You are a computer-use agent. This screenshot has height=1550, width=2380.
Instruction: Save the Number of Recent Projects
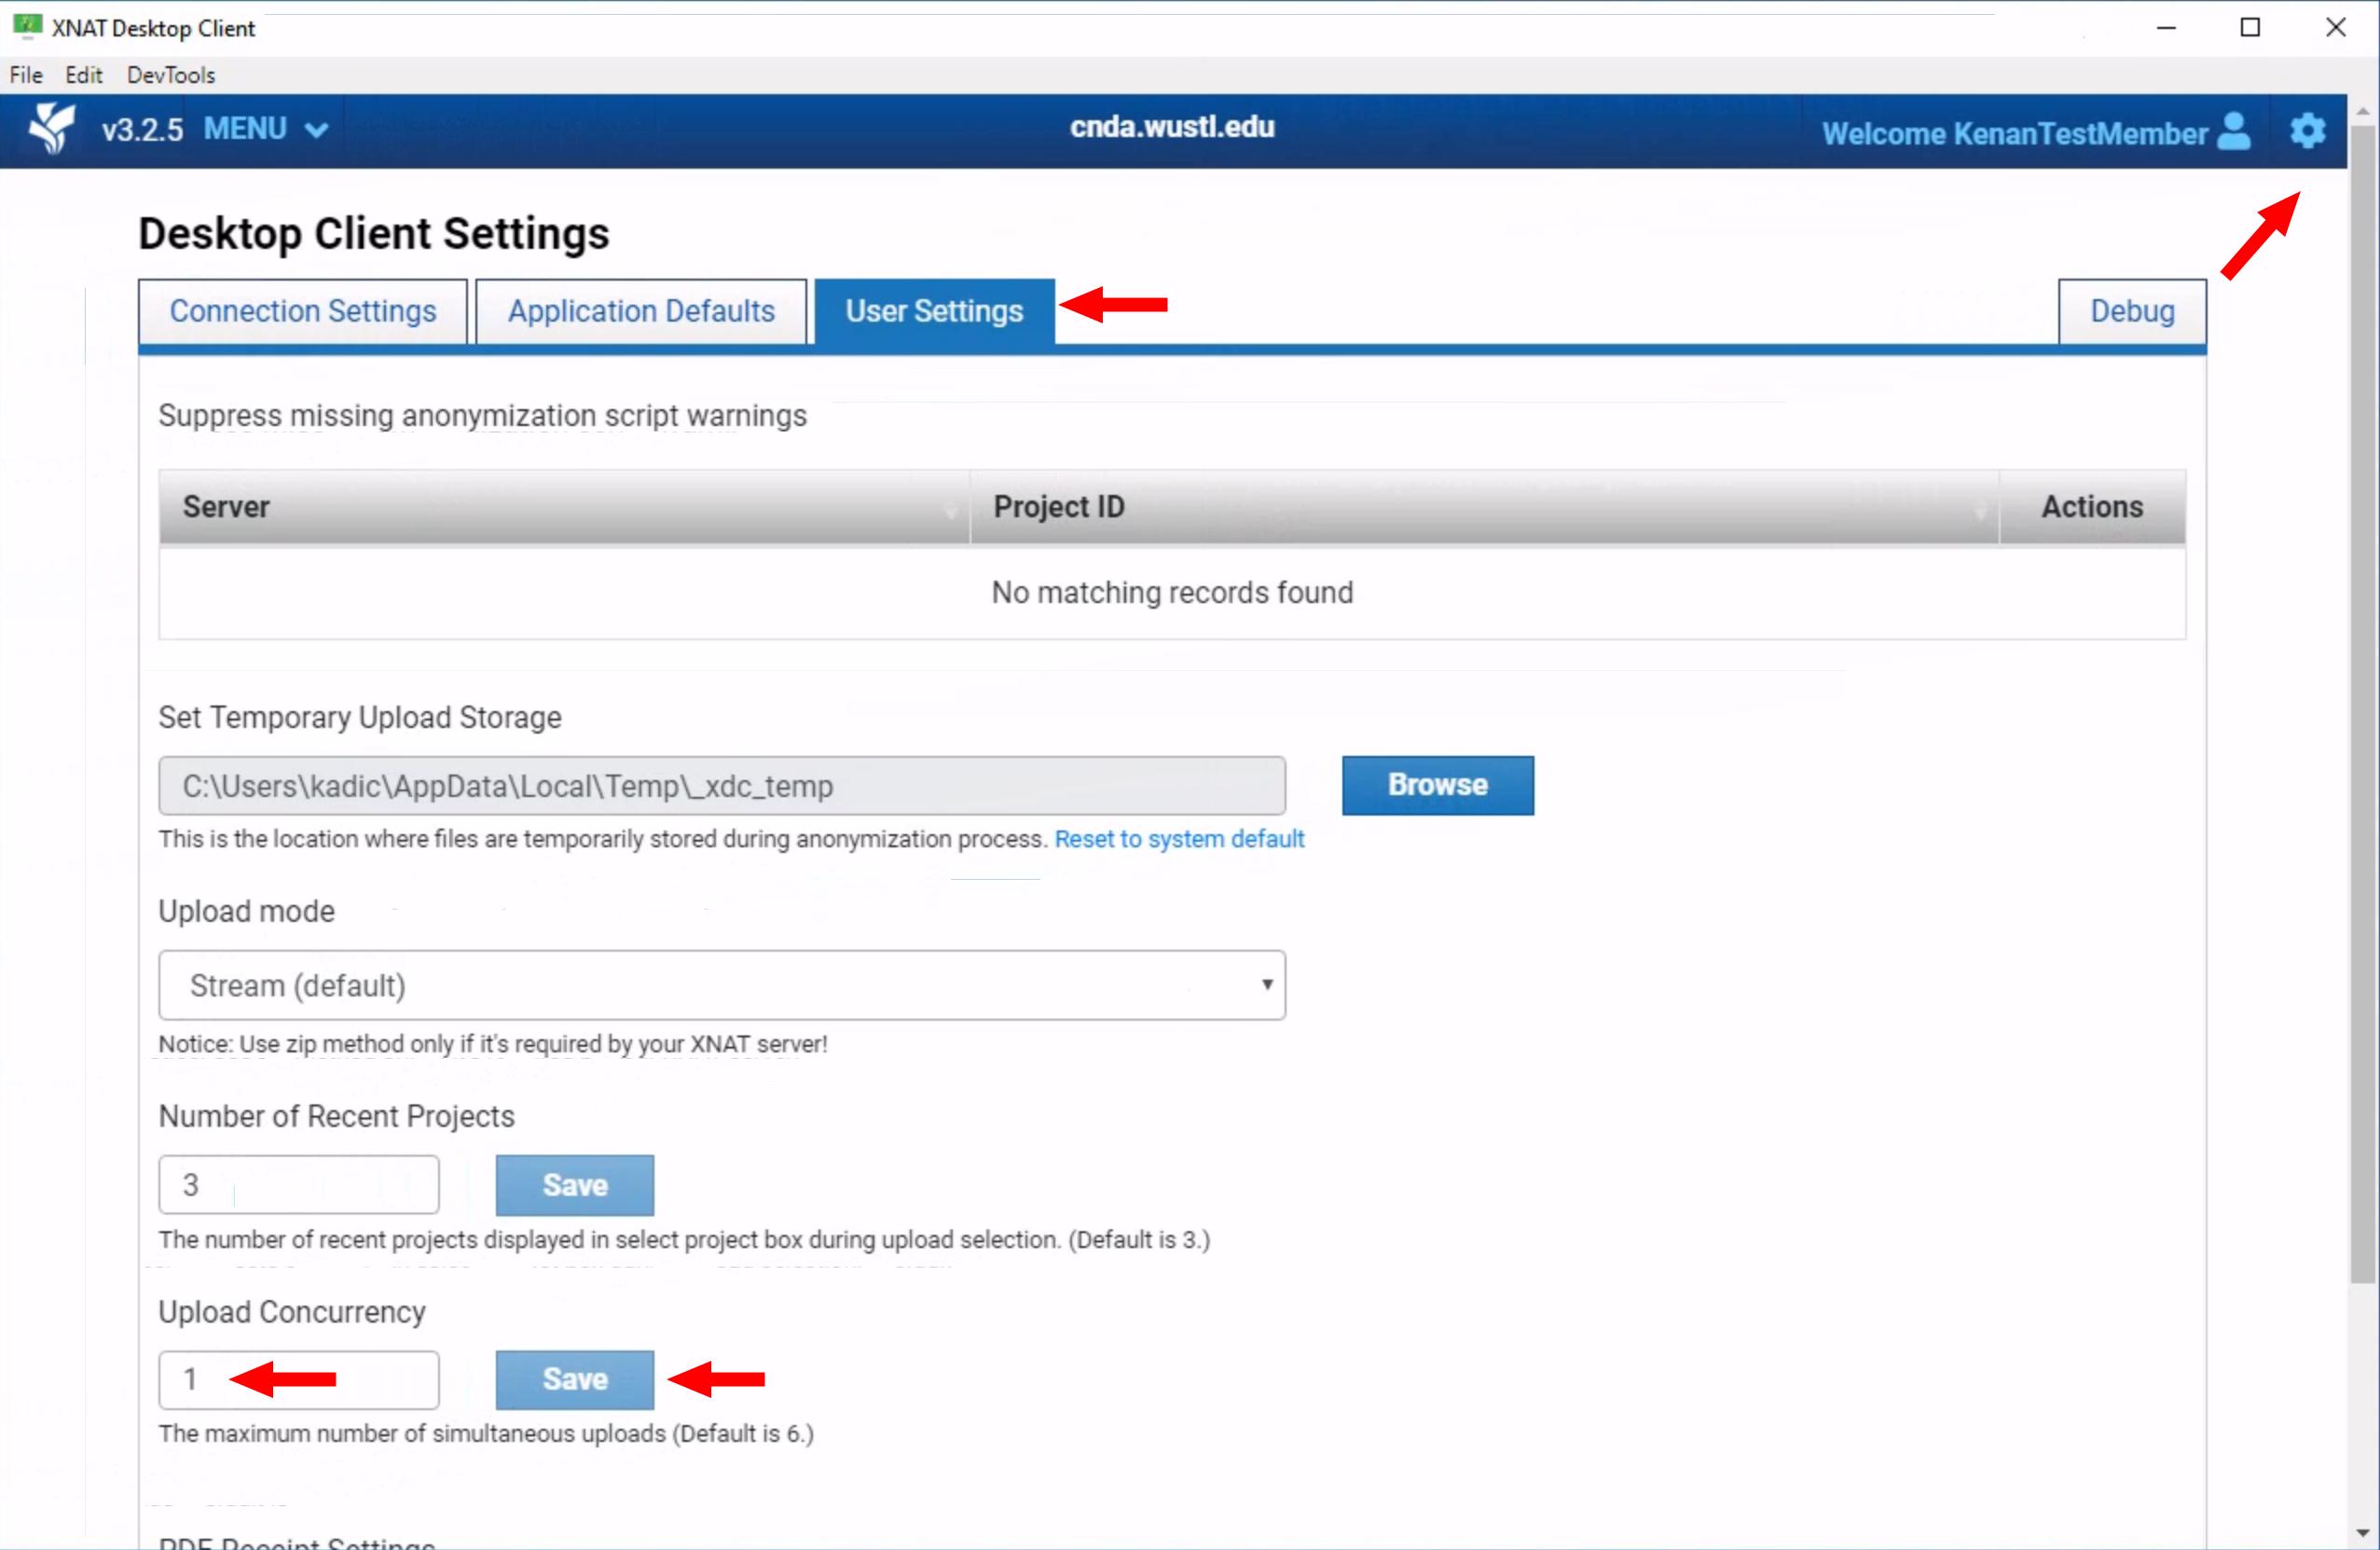click(x=574, y=1185)
